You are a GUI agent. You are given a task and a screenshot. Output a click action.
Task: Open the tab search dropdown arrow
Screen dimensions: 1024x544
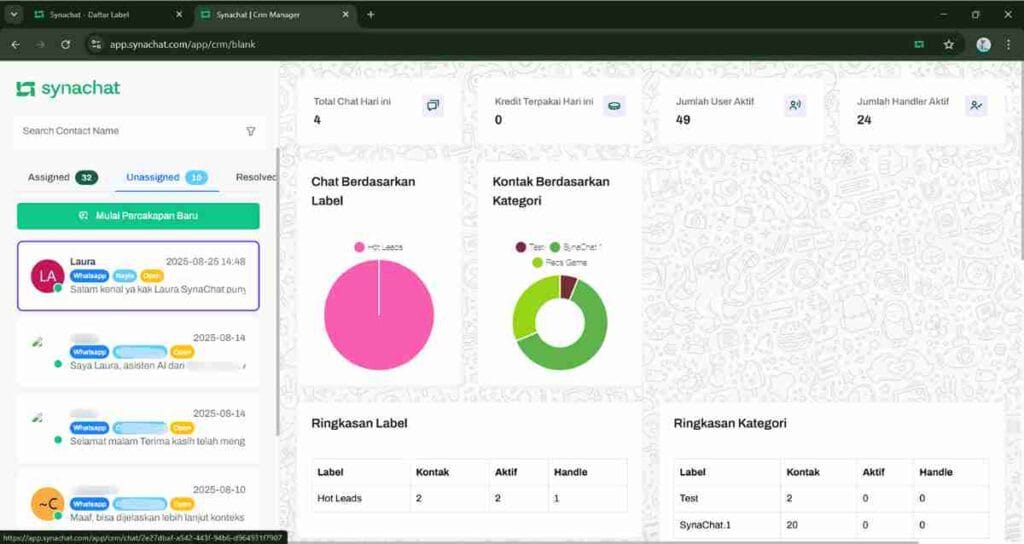point(13,14)
